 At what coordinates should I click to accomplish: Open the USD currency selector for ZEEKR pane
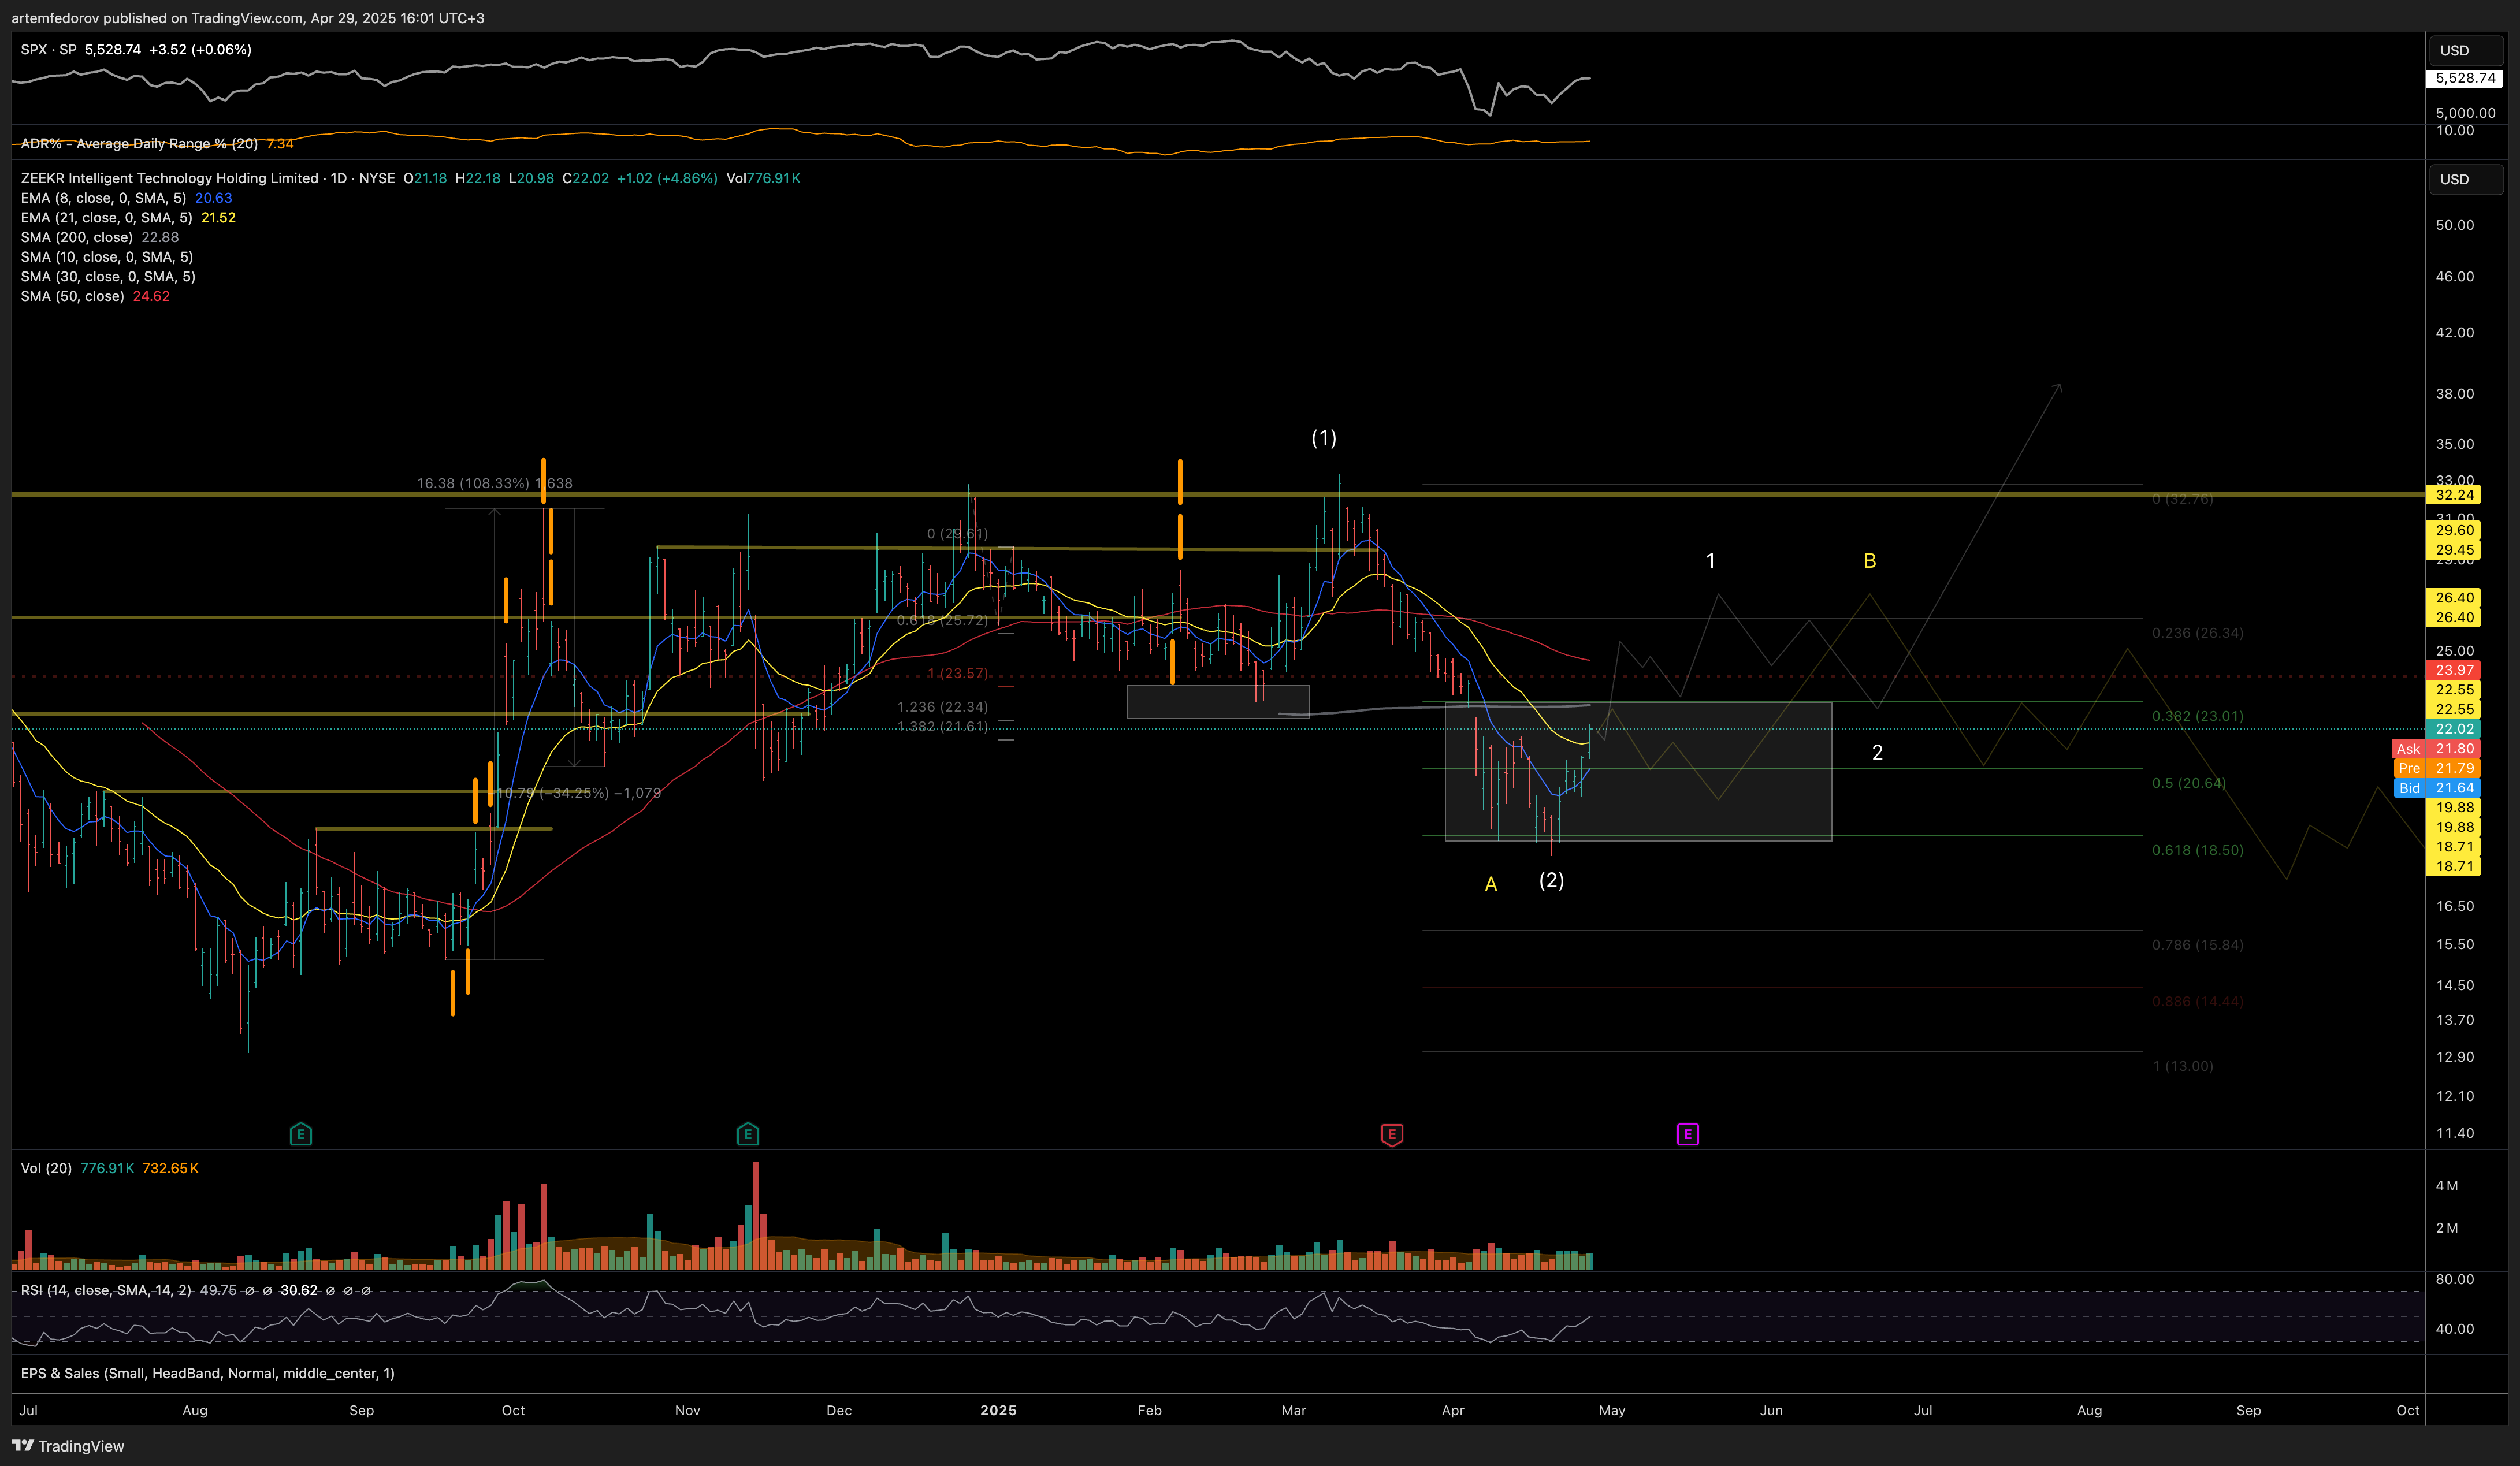click(2466, 179)
